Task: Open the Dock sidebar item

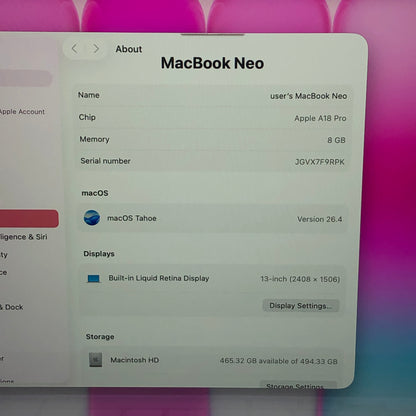Action: coord(12,307)
